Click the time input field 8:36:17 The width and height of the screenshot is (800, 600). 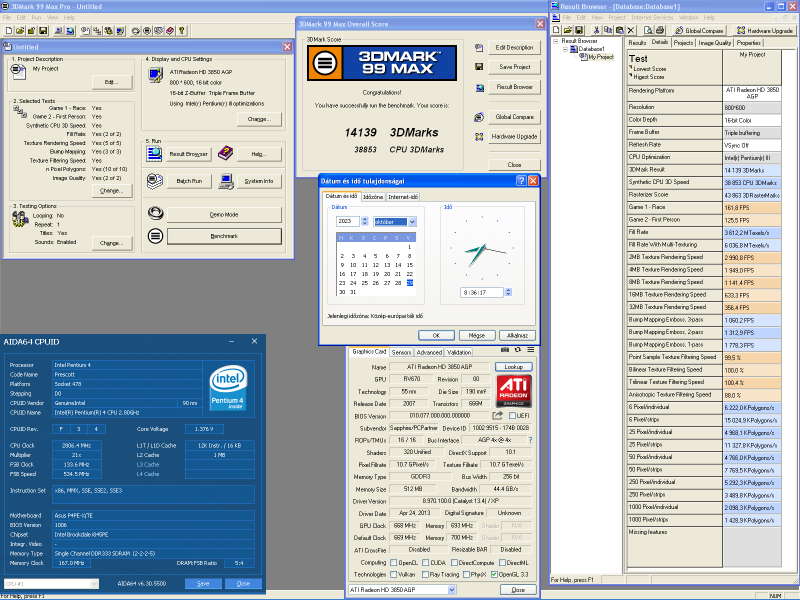(482, 292)
